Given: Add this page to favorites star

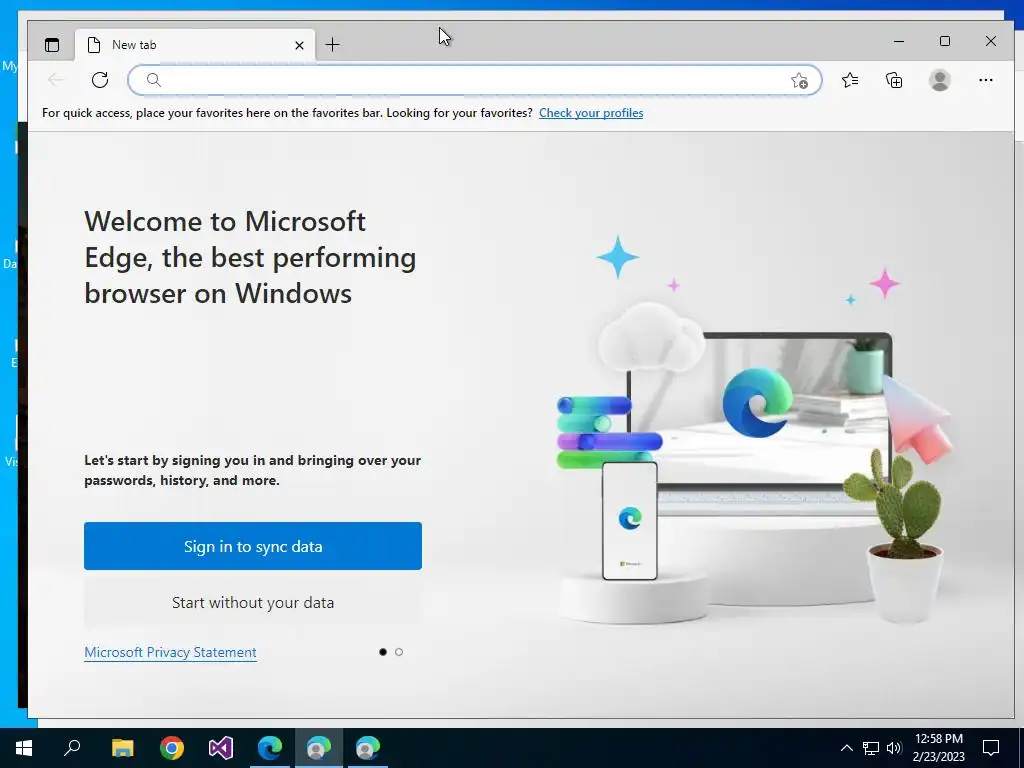Looking at the screenshot, I should click(799, 80).
